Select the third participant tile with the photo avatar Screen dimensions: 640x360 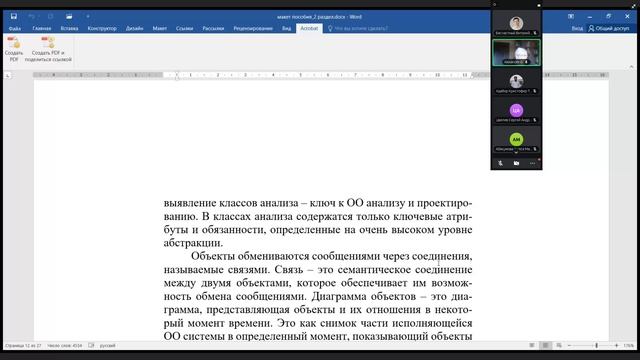point(516,82)
